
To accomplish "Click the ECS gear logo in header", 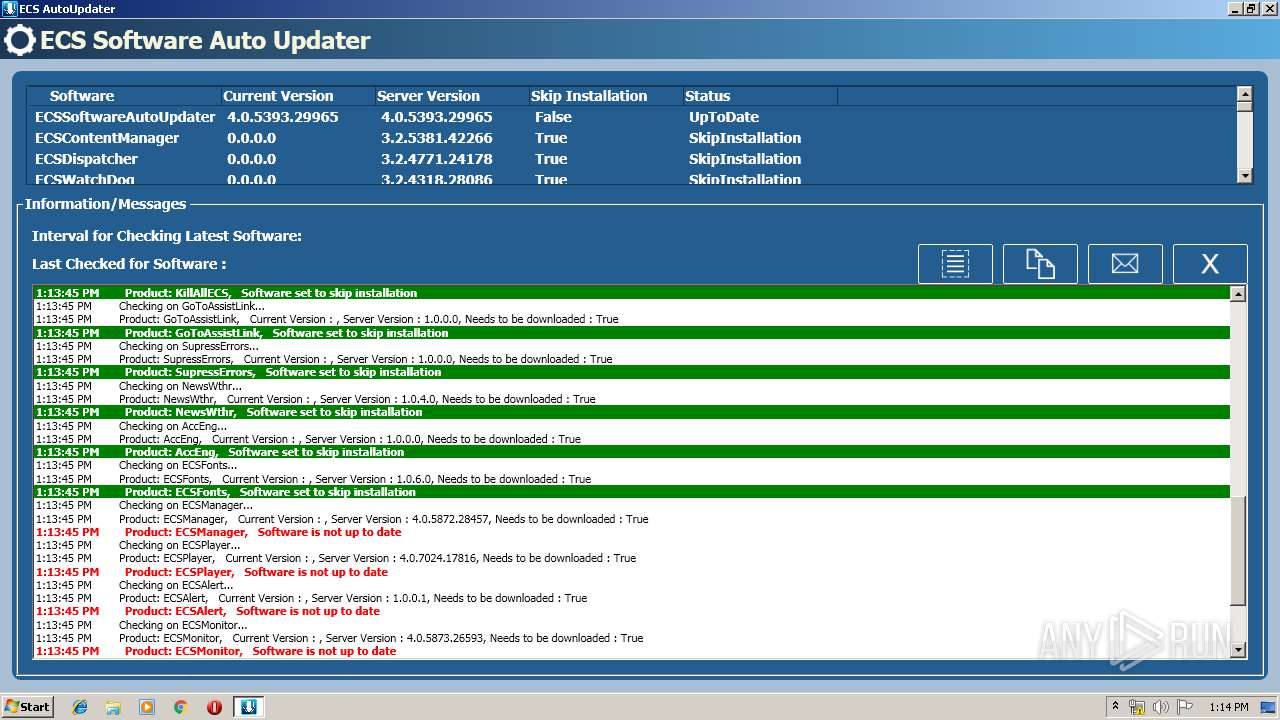I will [19, 41].
